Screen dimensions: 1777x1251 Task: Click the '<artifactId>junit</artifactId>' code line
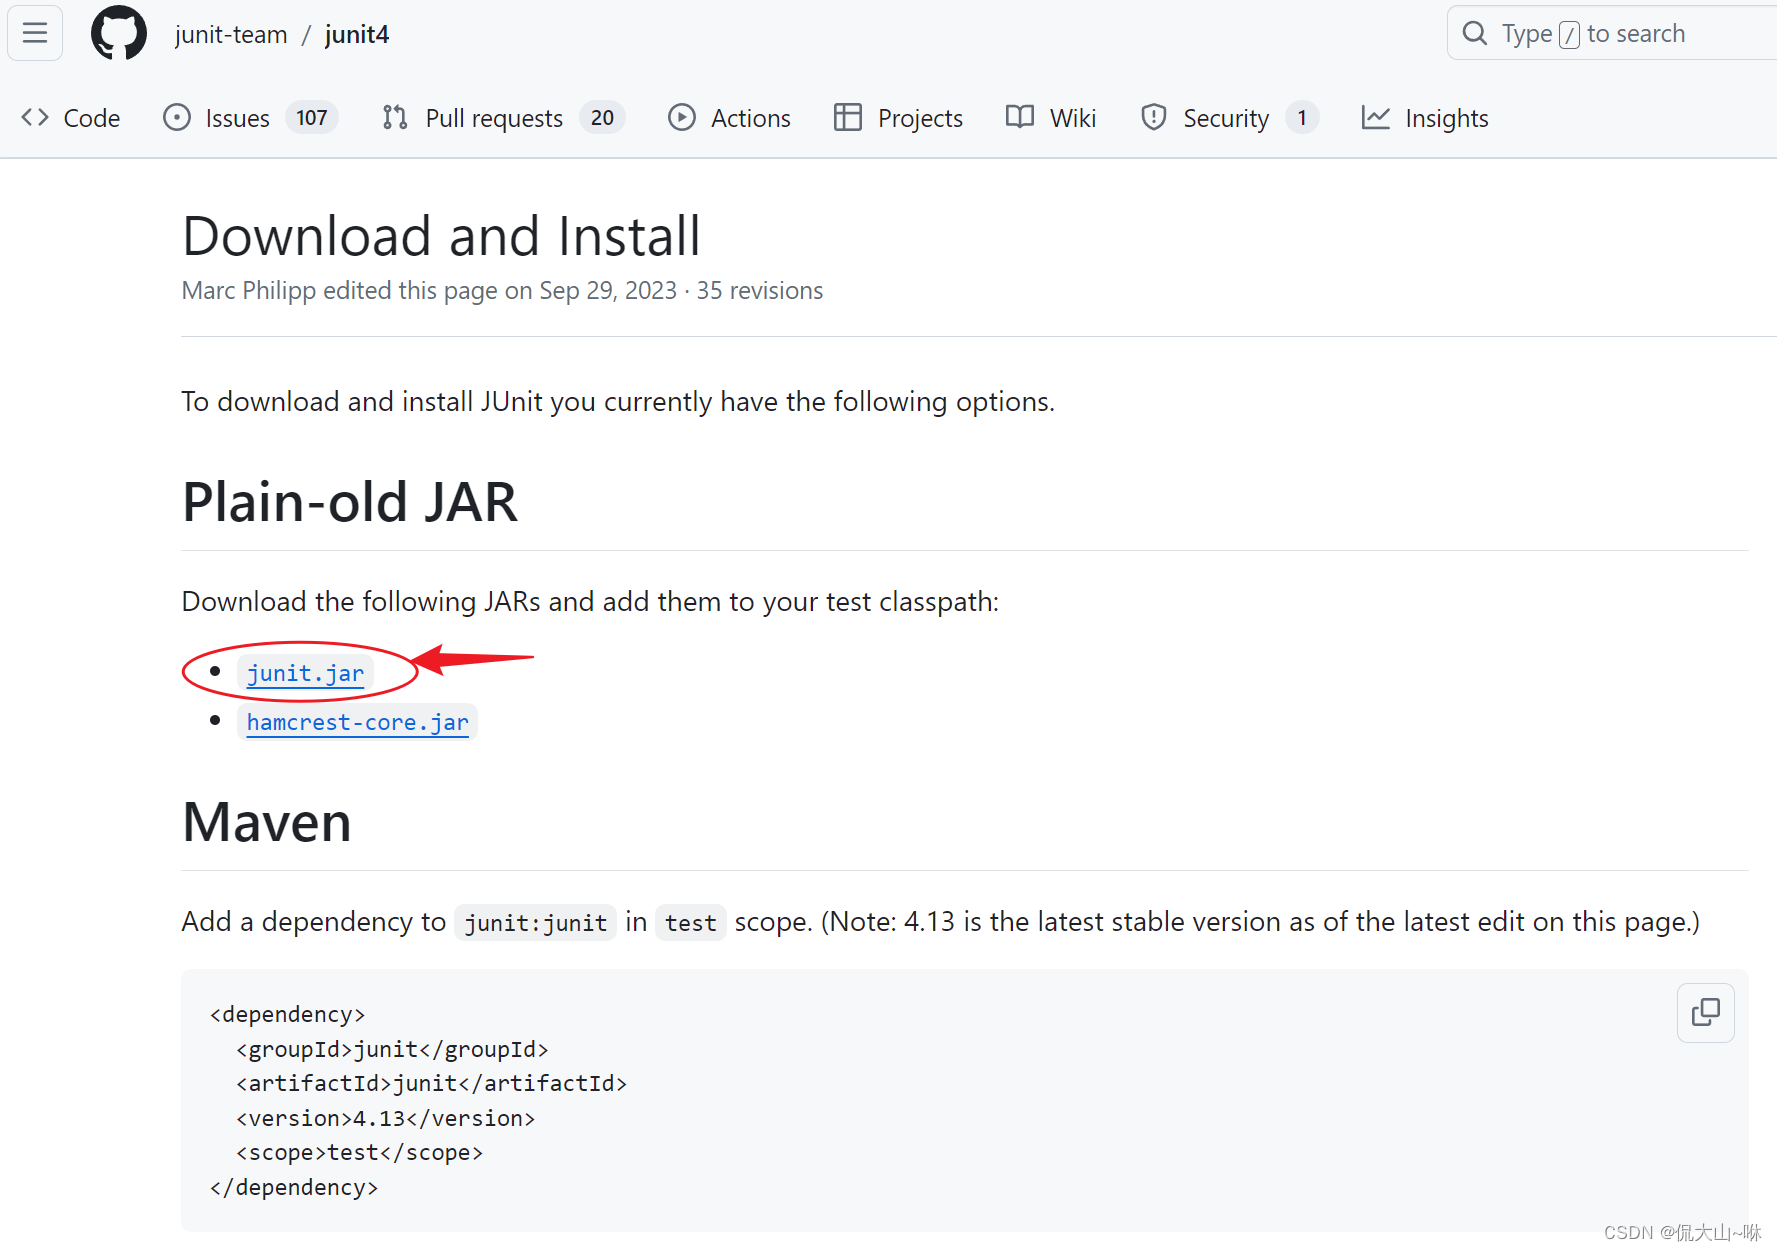pyautogui.click(x=431, y=1083)
